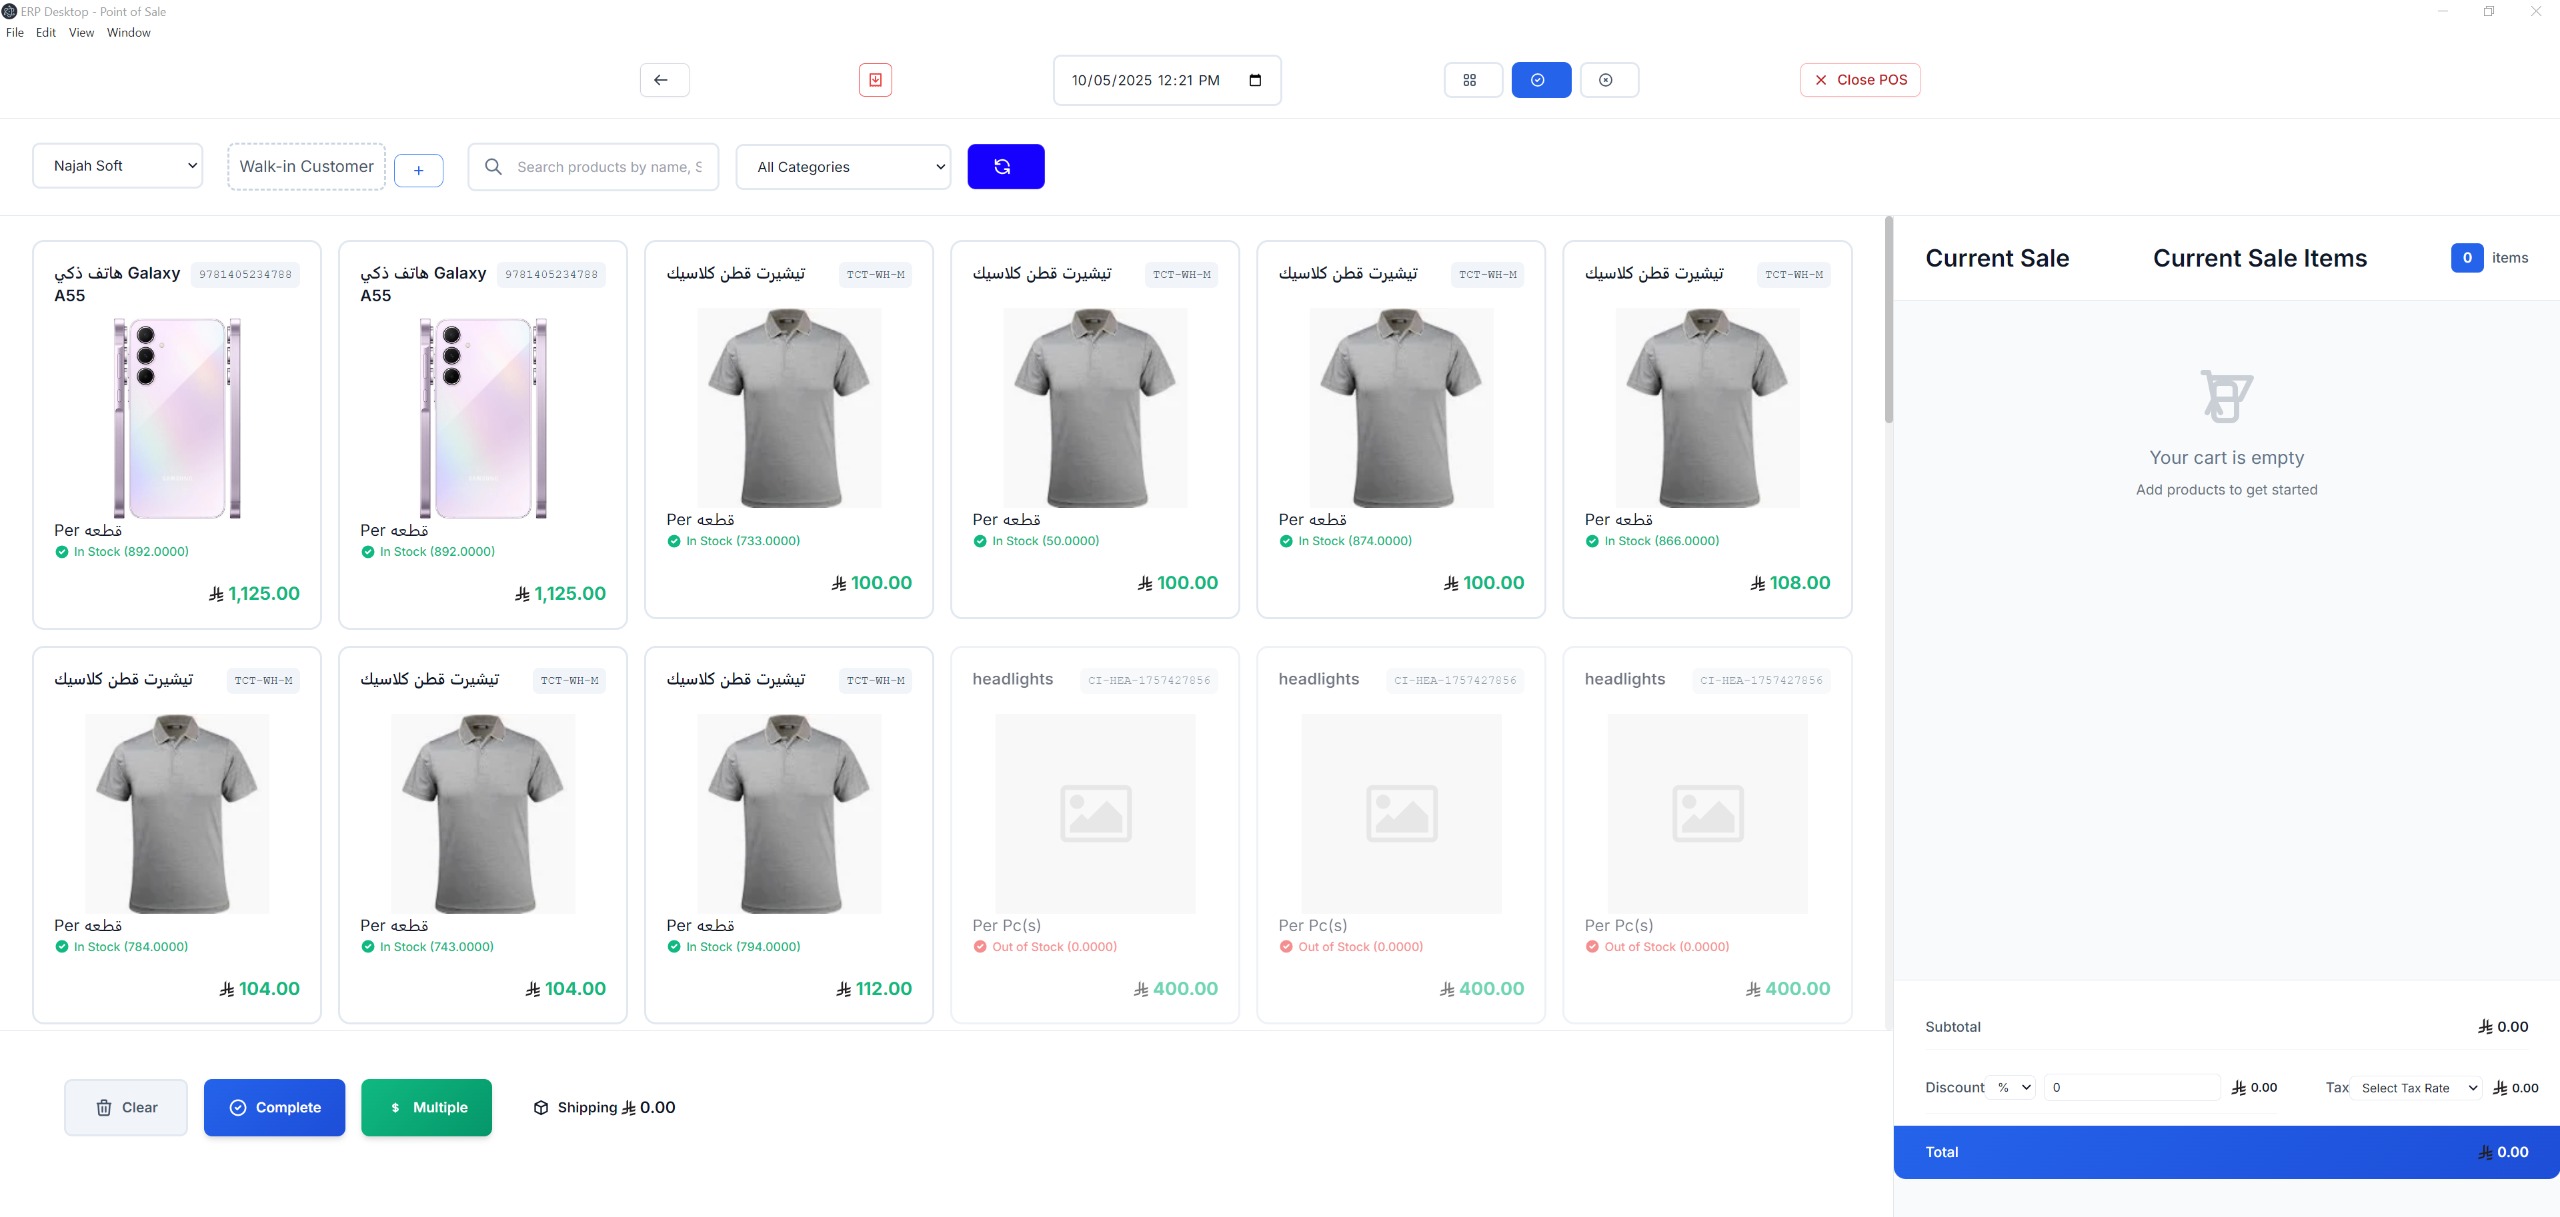The width and height of the screenshot is (2560, 1217).
Task: Click the Shipping box icon
Action: 541,1107
